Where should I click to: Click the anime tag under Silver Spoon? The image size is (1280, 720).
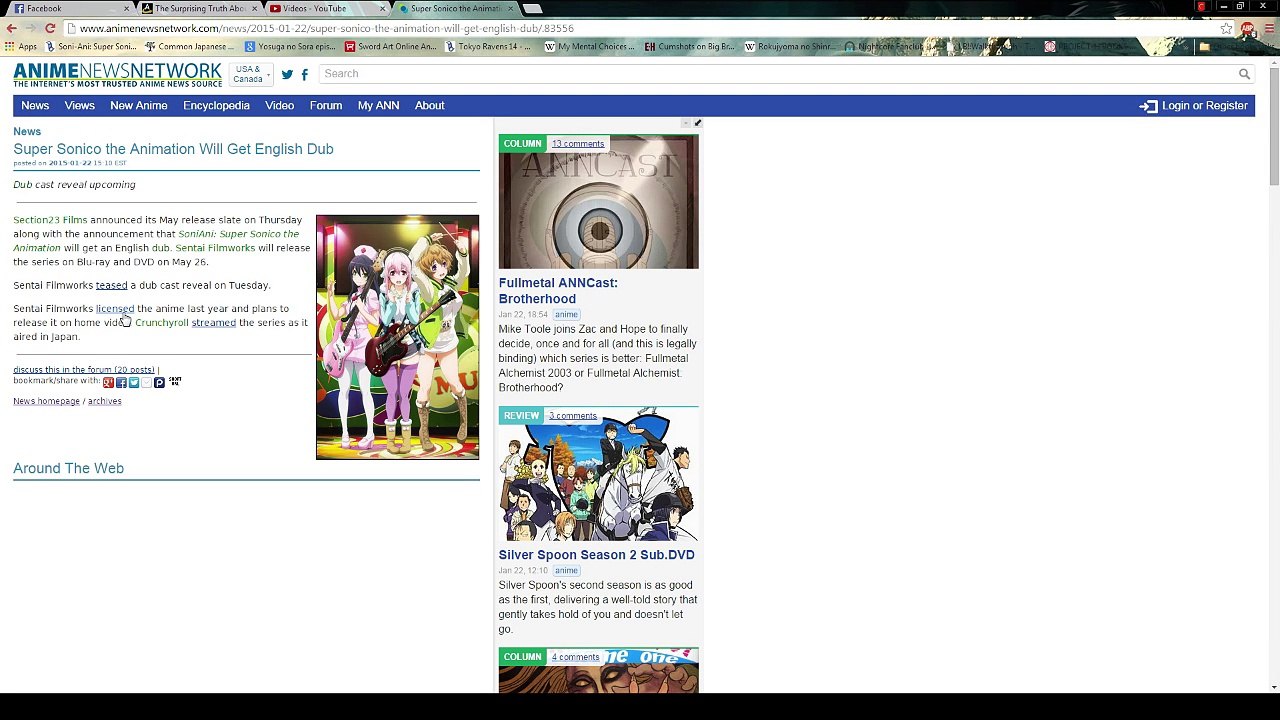[566, 571]
